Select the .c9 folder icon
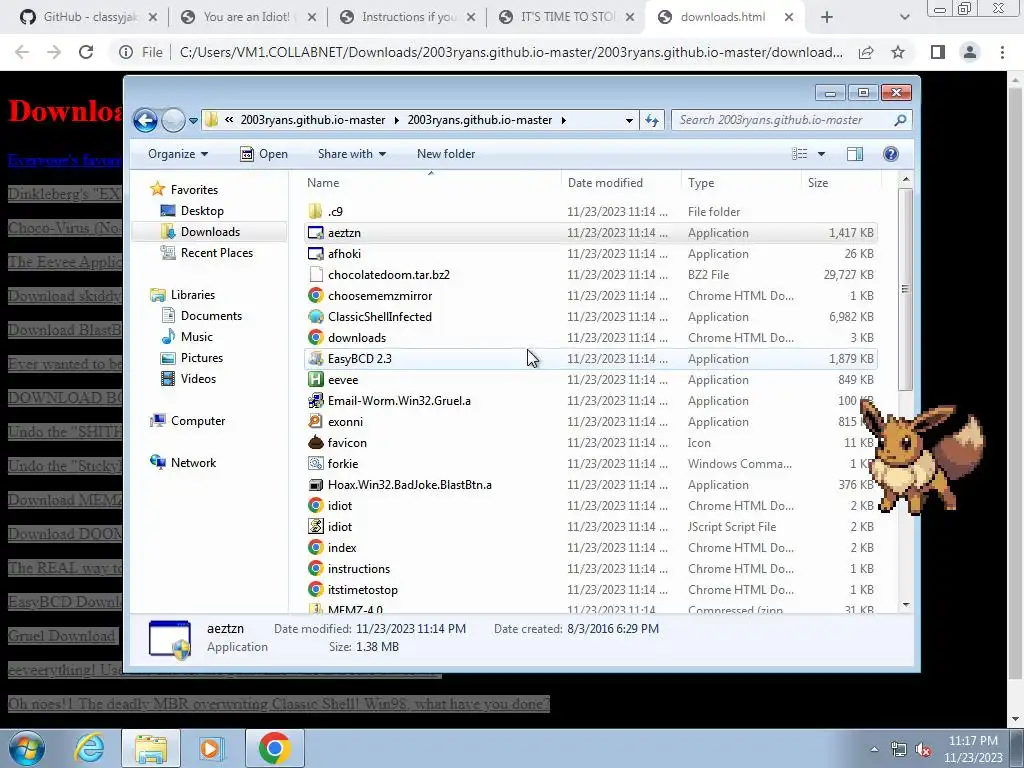Image resolution: width=1024 pixels, height=768 pixels. 315,212
